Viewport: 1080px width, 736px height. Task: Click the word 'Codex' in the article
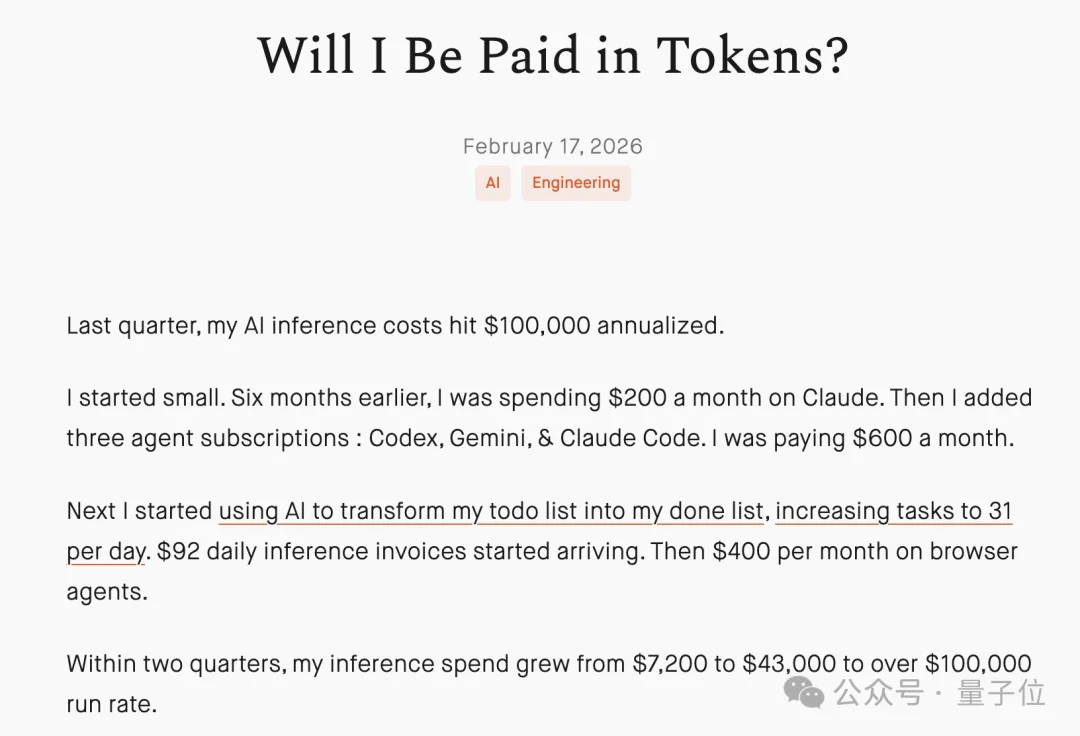point(404,438)
